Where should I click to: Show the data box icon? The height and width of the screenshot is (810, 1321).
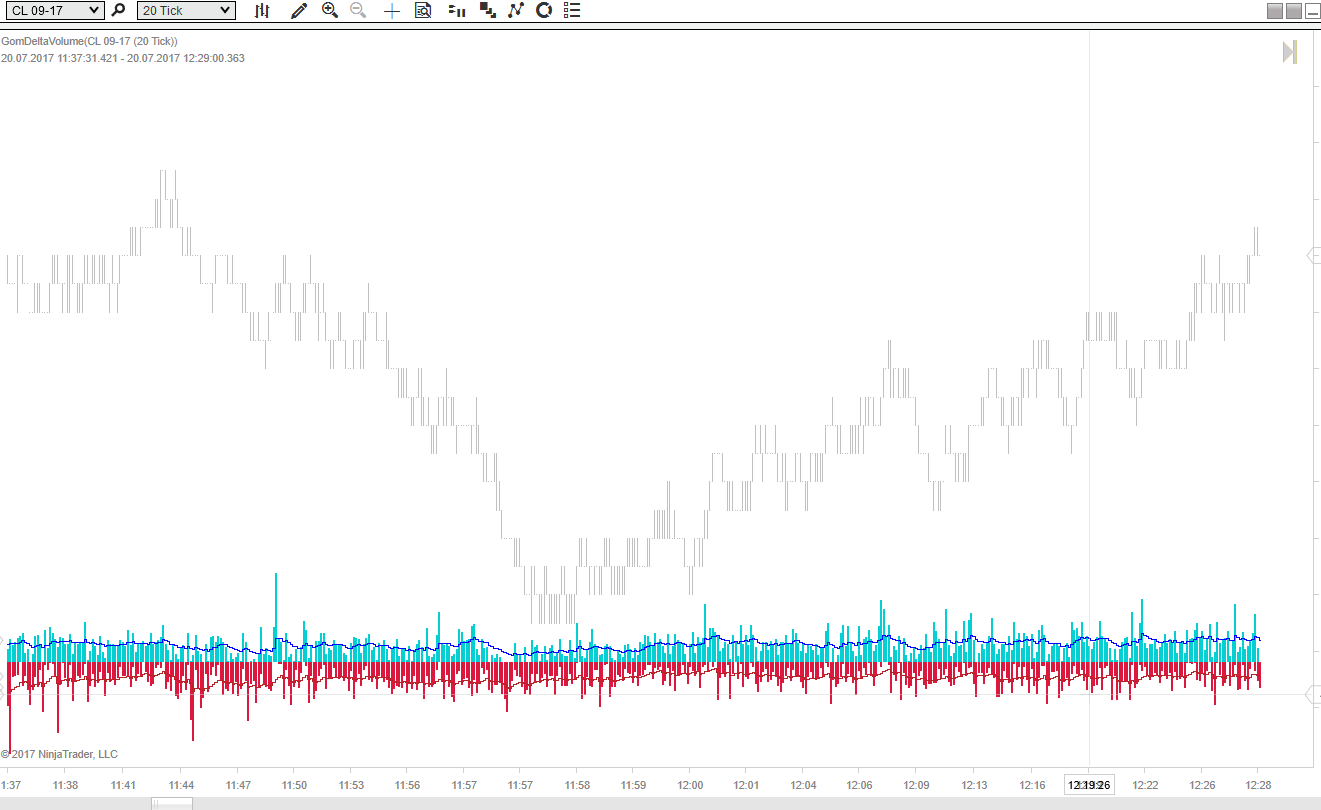423,10
